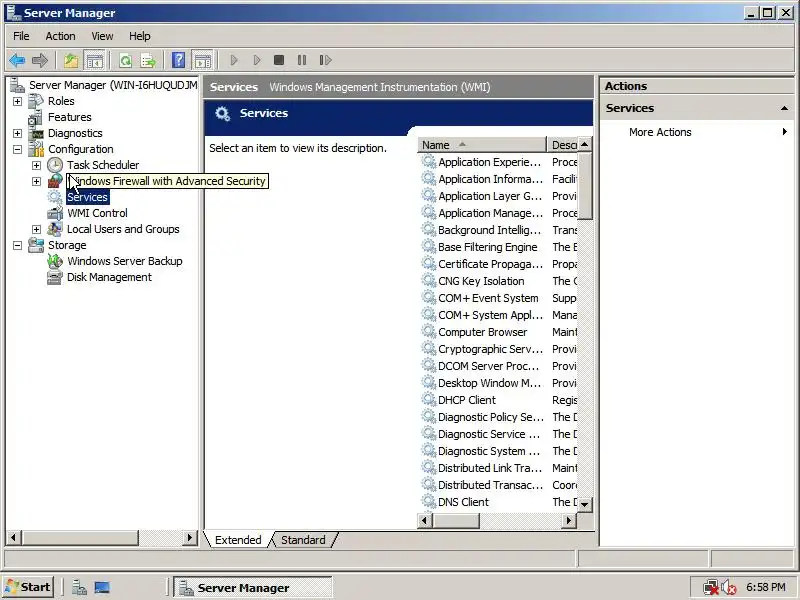
Task: Collapse the Configuration tree node
Action: coord(17,149)
